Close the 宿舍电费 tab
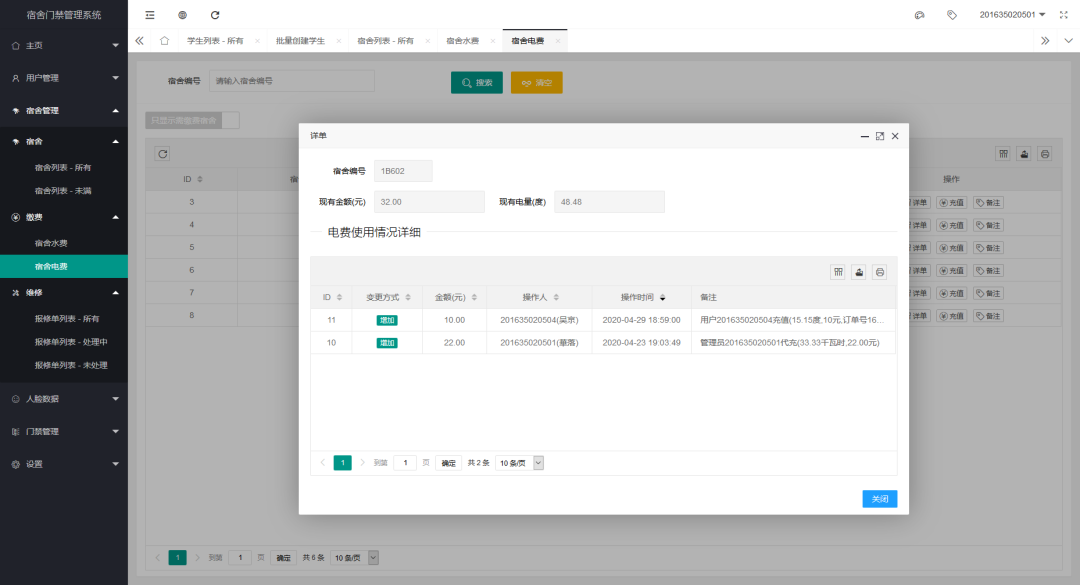 click(558, 41)
